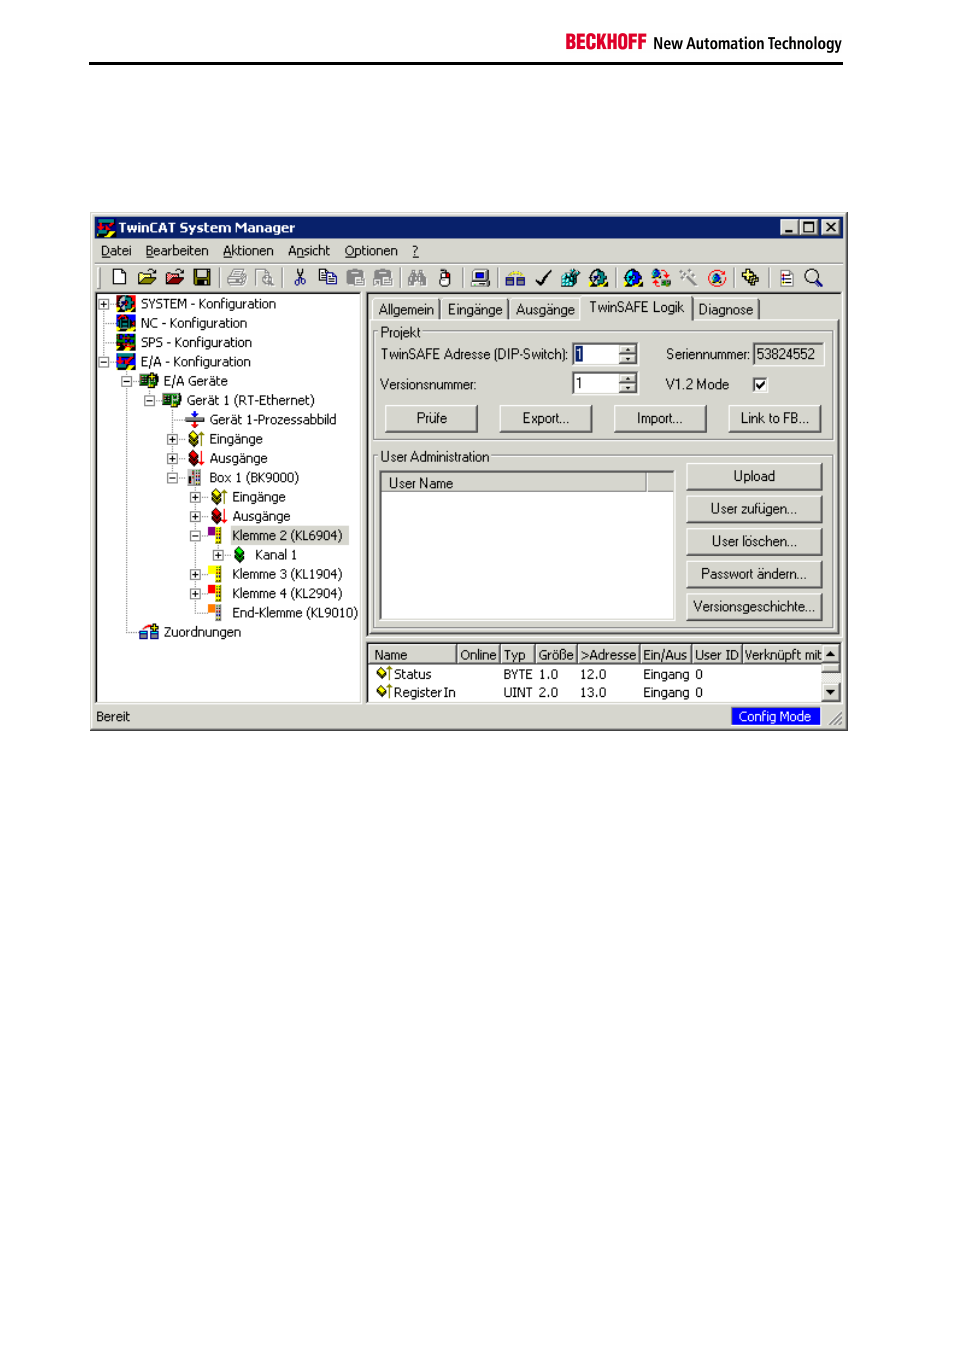
Task: Click the New file toolbar icon
Action: pyautogui.click(x=119, y=278)
